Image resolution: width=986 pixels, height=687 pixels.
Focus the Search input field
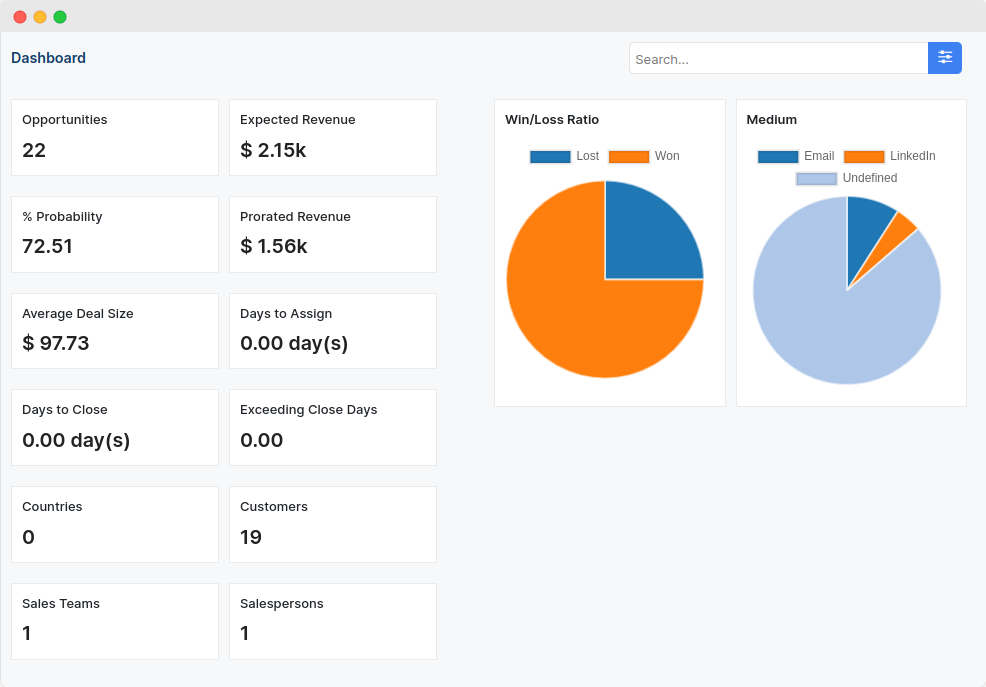(778, 58)
